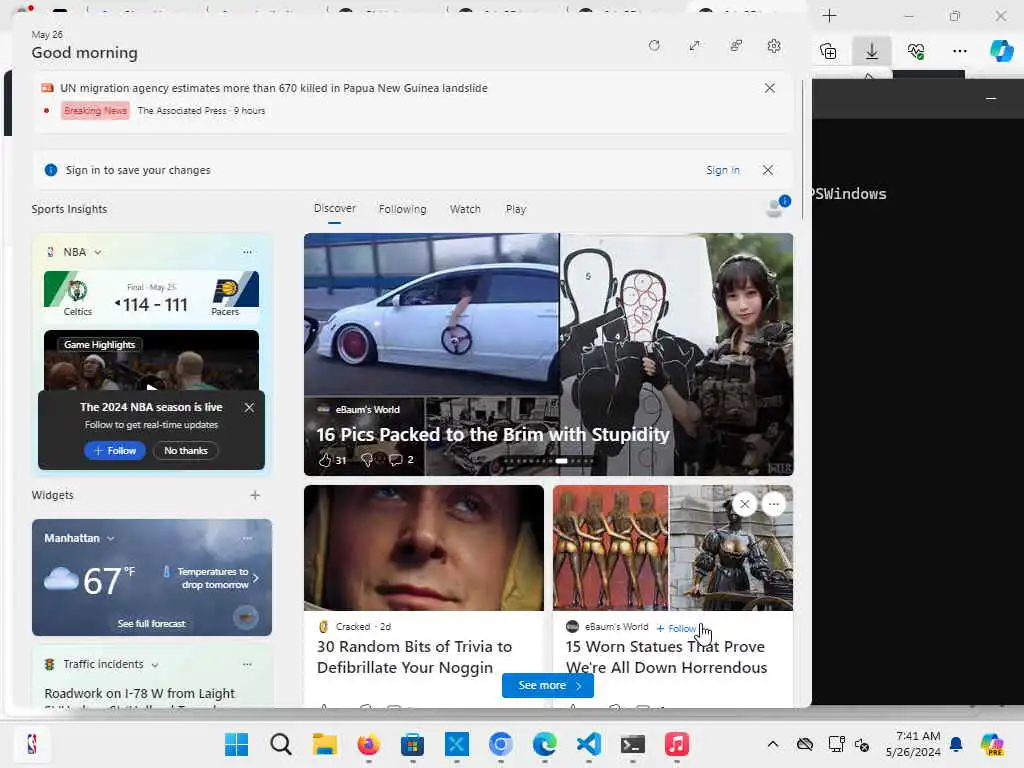Close the NBA season popup

pos(249,408)
